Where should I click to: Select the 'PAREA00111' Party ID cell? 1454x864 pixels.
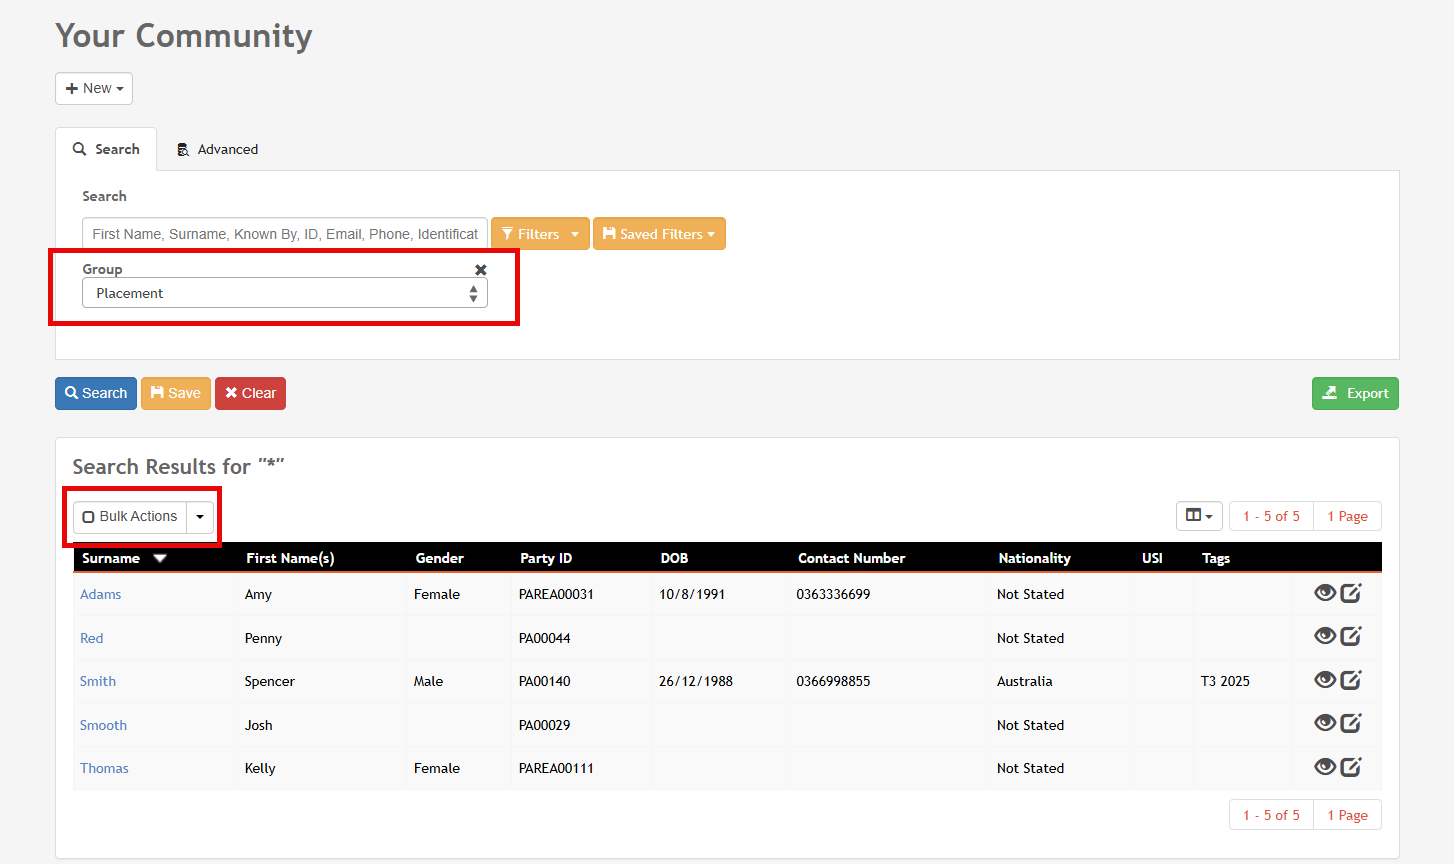556,768
